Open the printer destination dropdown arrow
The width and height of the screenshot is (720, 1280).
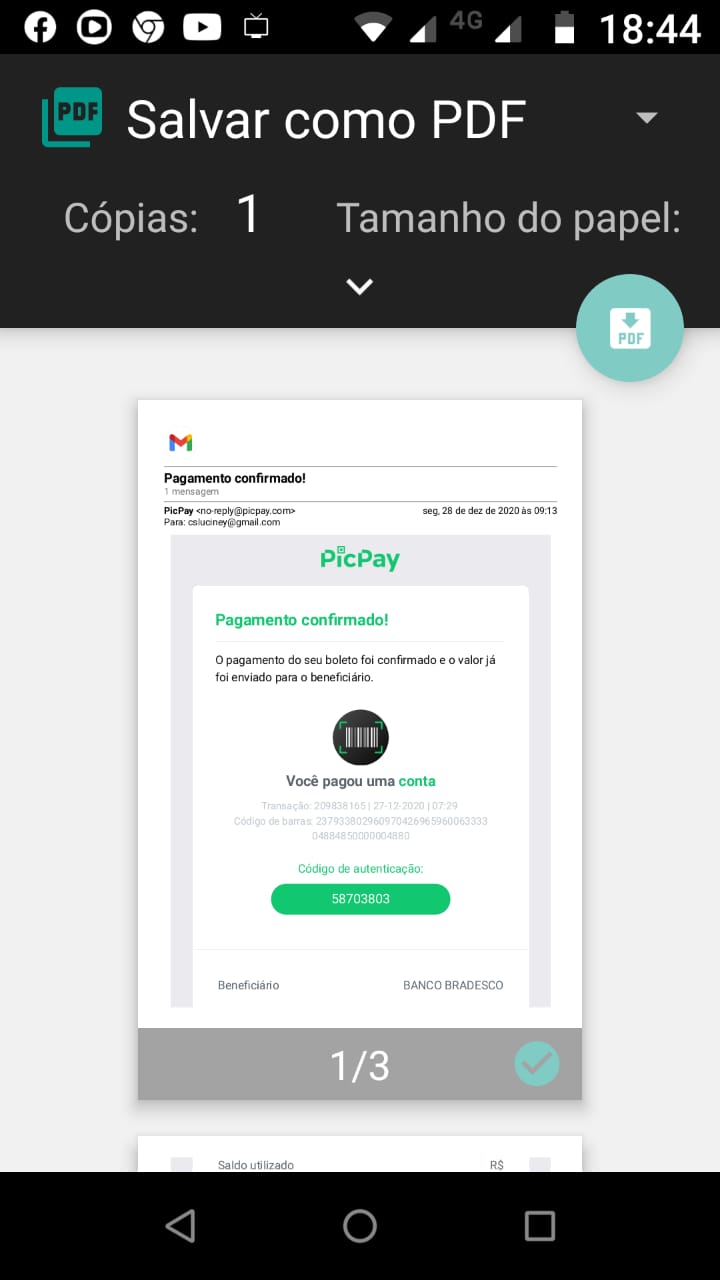(647, 118)
